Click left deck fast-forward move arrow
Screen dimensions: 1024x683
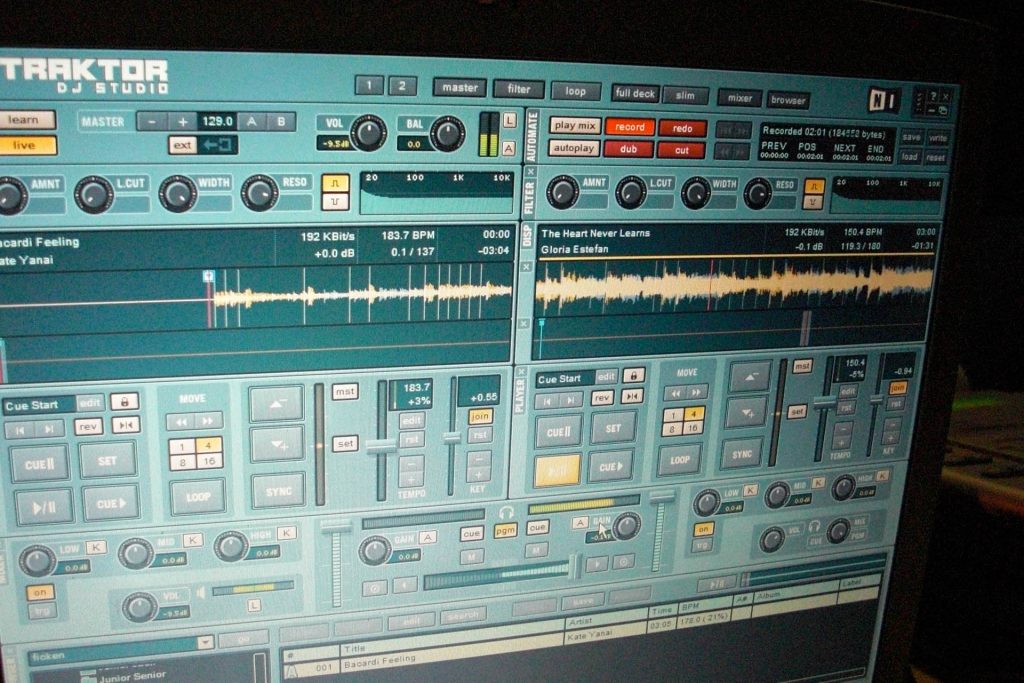[208, 421]
